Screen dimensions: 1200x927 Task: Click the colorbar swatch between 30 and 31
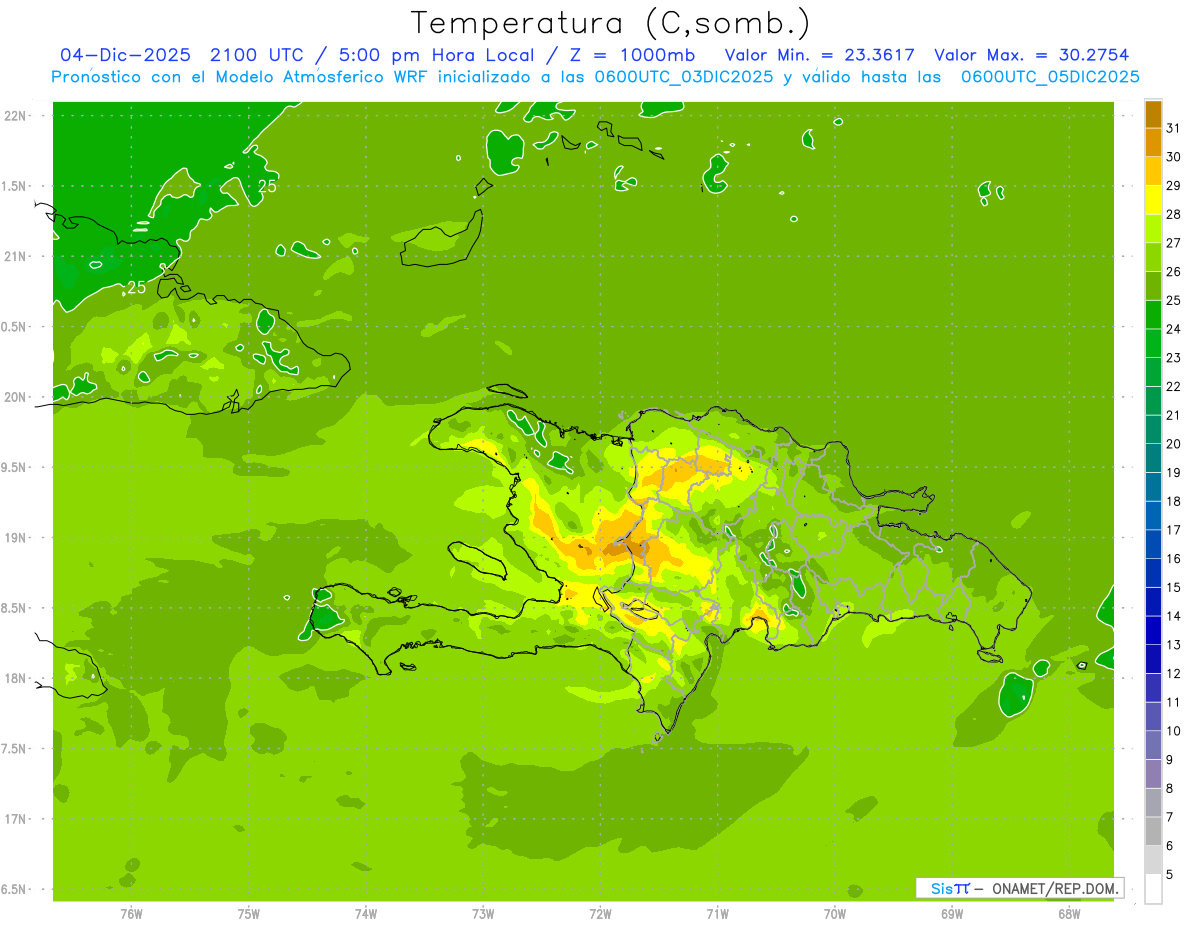pyautogui.click(x=1153, y=142)
